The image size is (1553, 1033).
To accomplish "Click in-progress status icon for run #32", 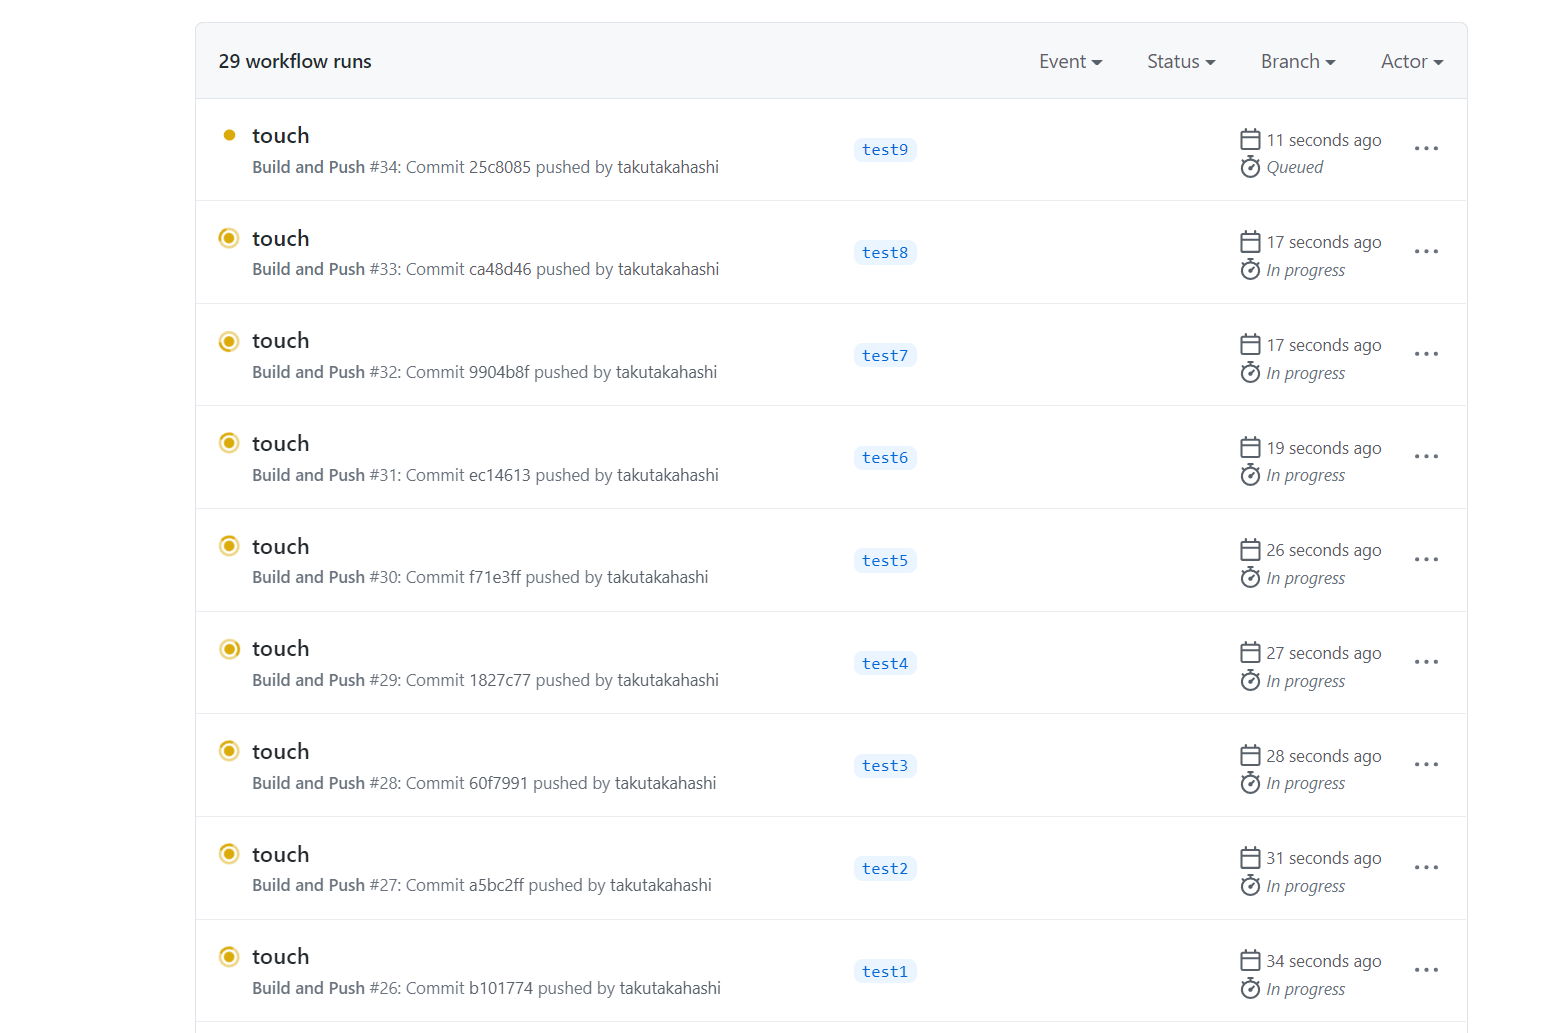I will [229, 341].
